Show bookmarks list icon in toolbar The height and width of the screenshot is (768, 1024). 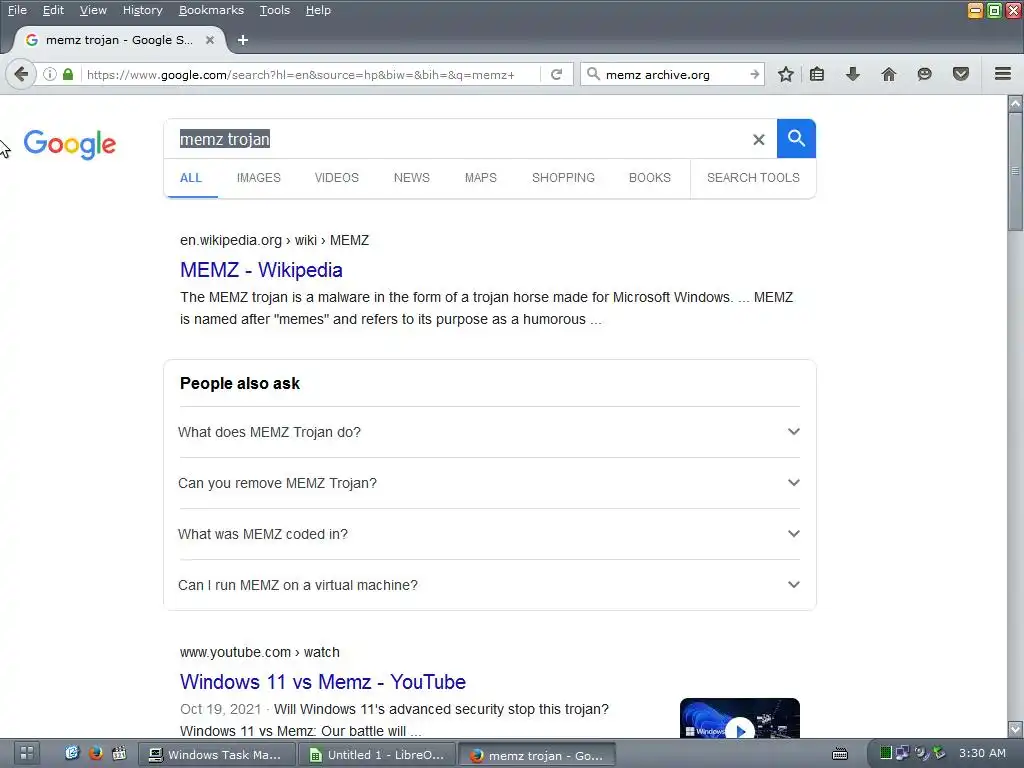[x=817, y=74]
